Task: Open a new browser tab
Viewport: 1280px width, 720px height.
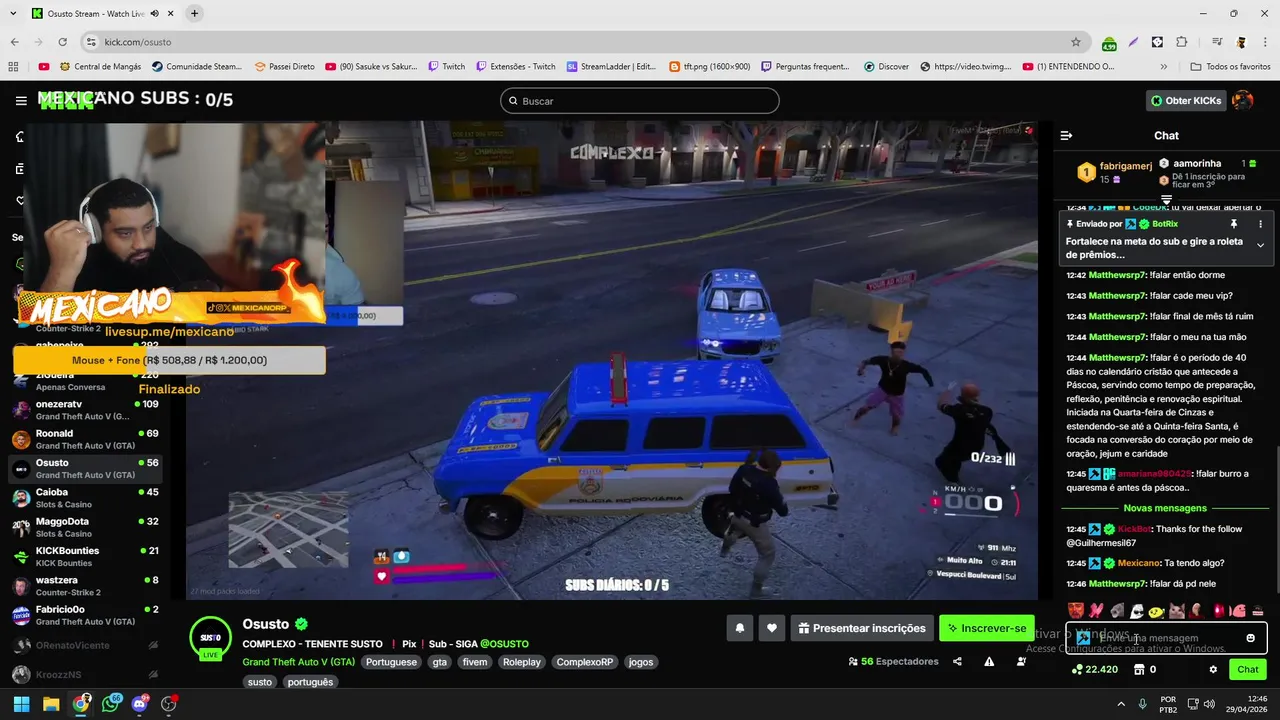Action: click(194, 13)
